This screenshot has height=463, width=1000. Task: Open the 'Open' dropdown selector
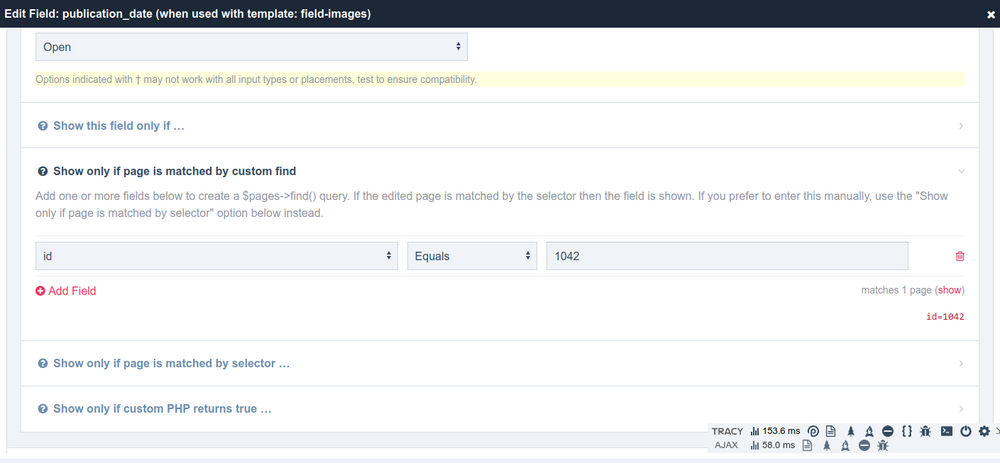click(x=251, y=47)
